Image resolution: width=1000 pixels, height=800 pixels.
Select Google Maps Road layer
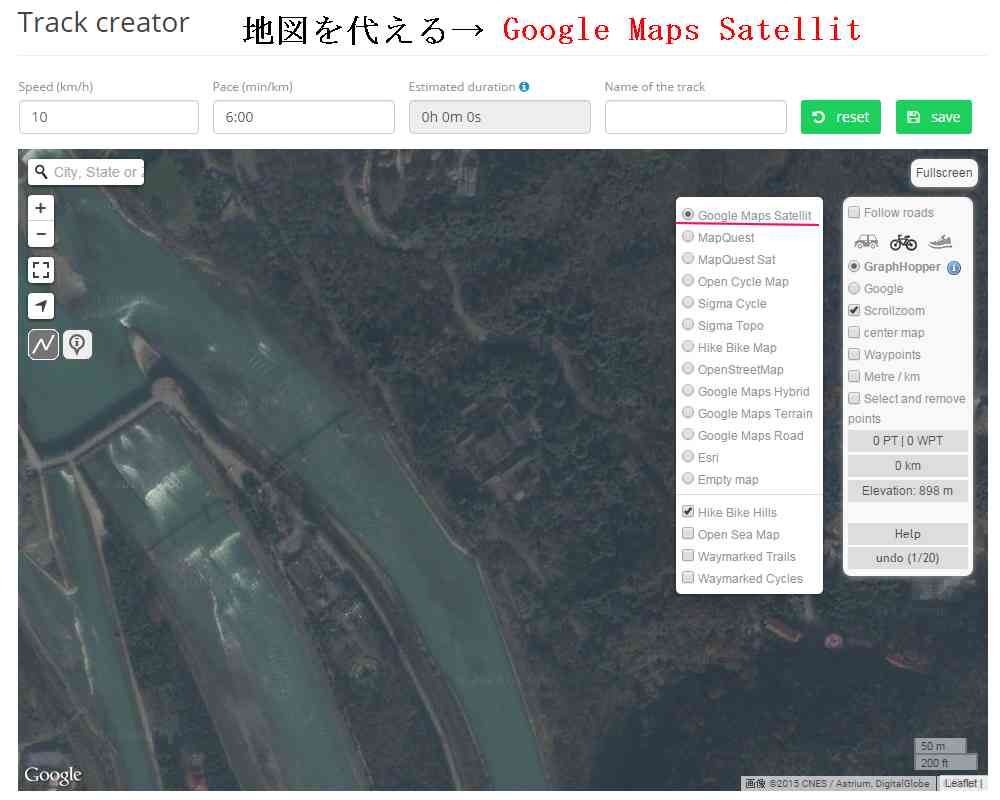pos(688,434)
